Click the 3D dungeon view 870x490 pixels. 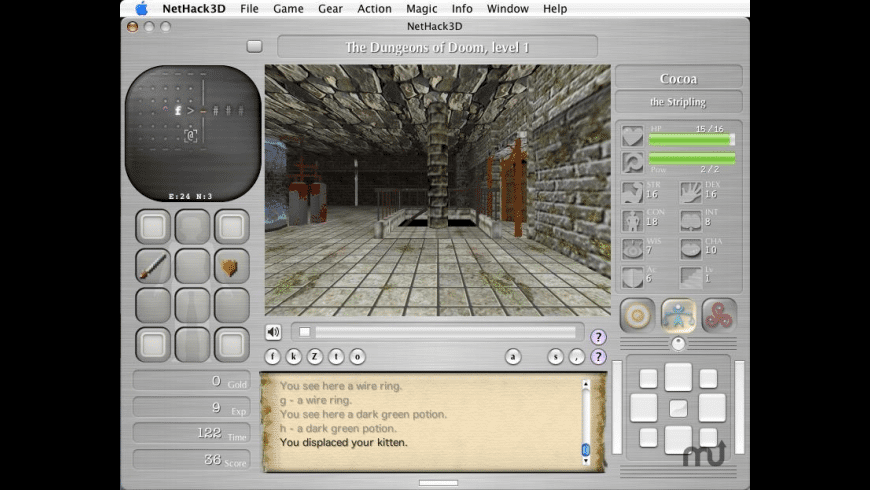(437, 190)
